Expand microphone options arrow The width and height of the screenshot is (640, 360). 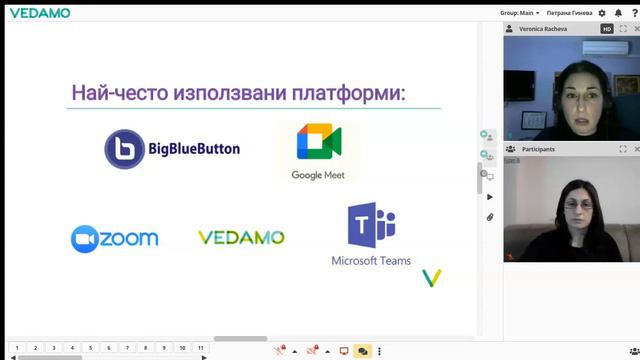click(295, 351)
